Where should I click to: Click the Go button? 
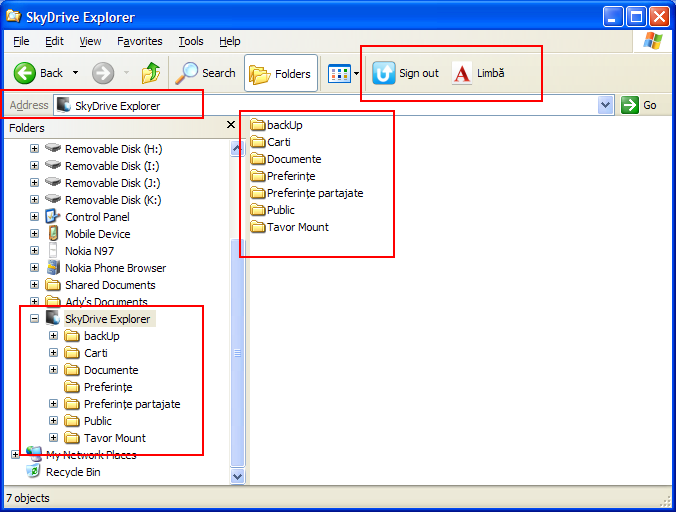coord(639,105)
